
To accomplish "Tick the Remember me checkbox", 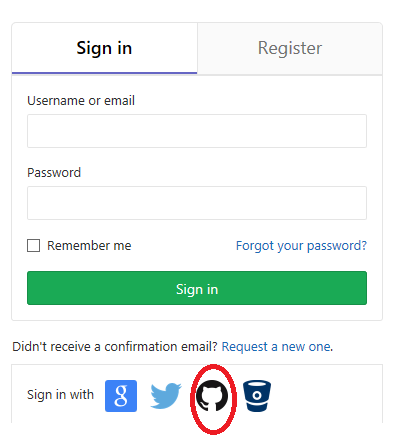I will pyautogui.click(x=33, y=245).
